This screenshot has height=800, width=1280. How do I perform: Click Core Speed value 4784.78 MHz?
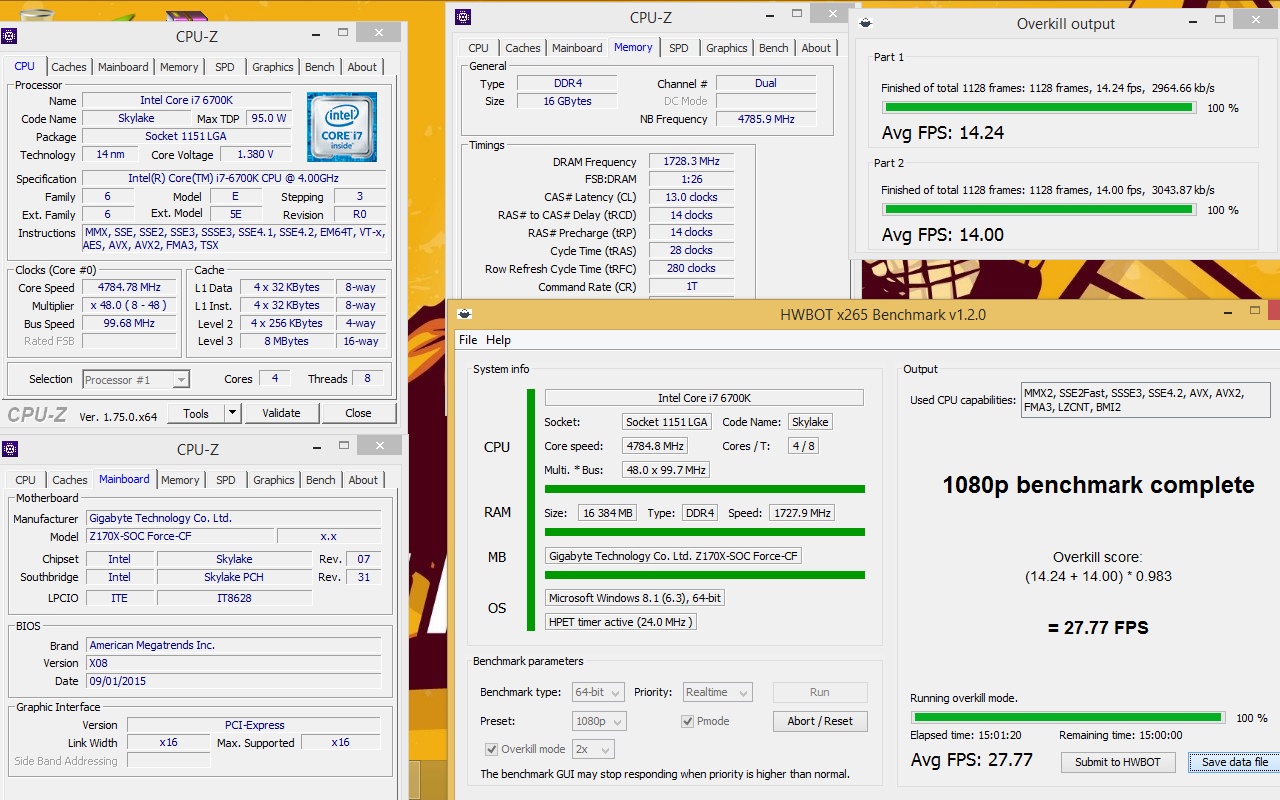(130, 288)
